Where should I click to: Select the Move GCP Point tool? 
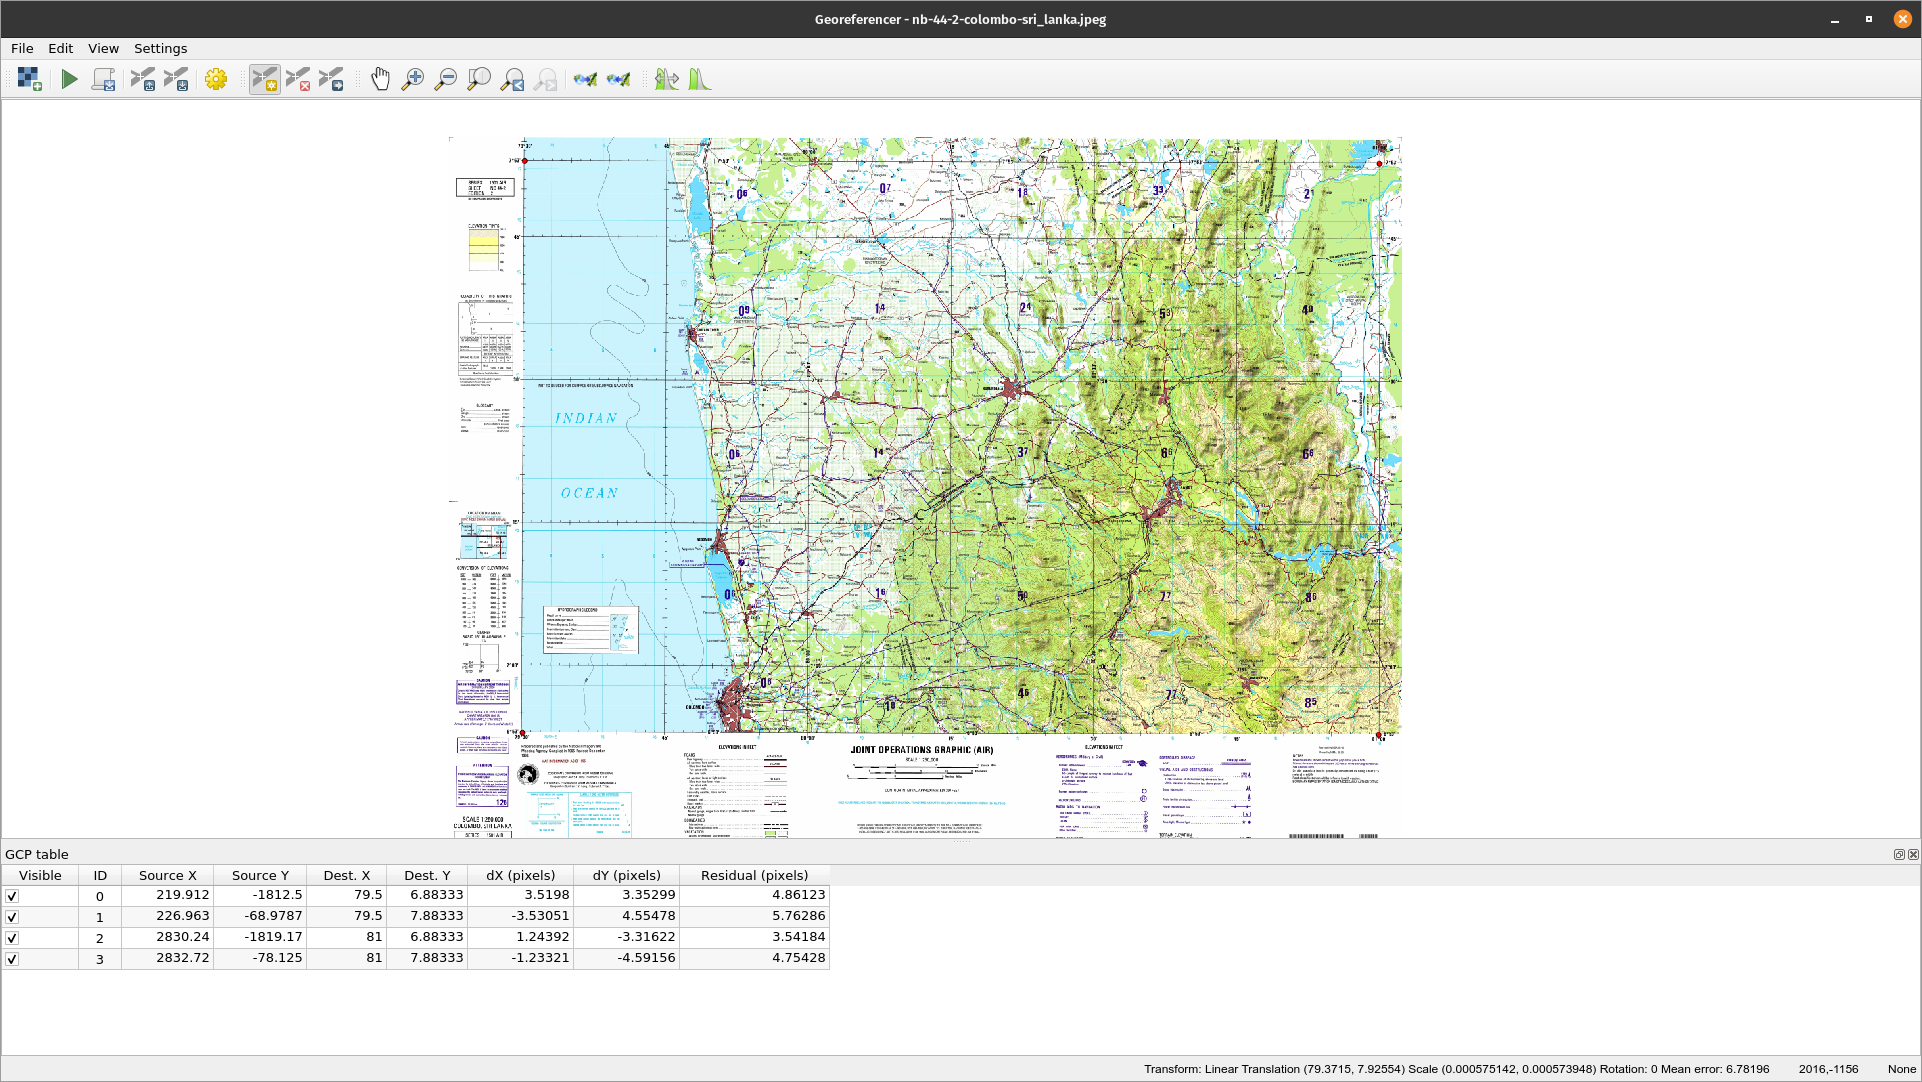point(331,79)
